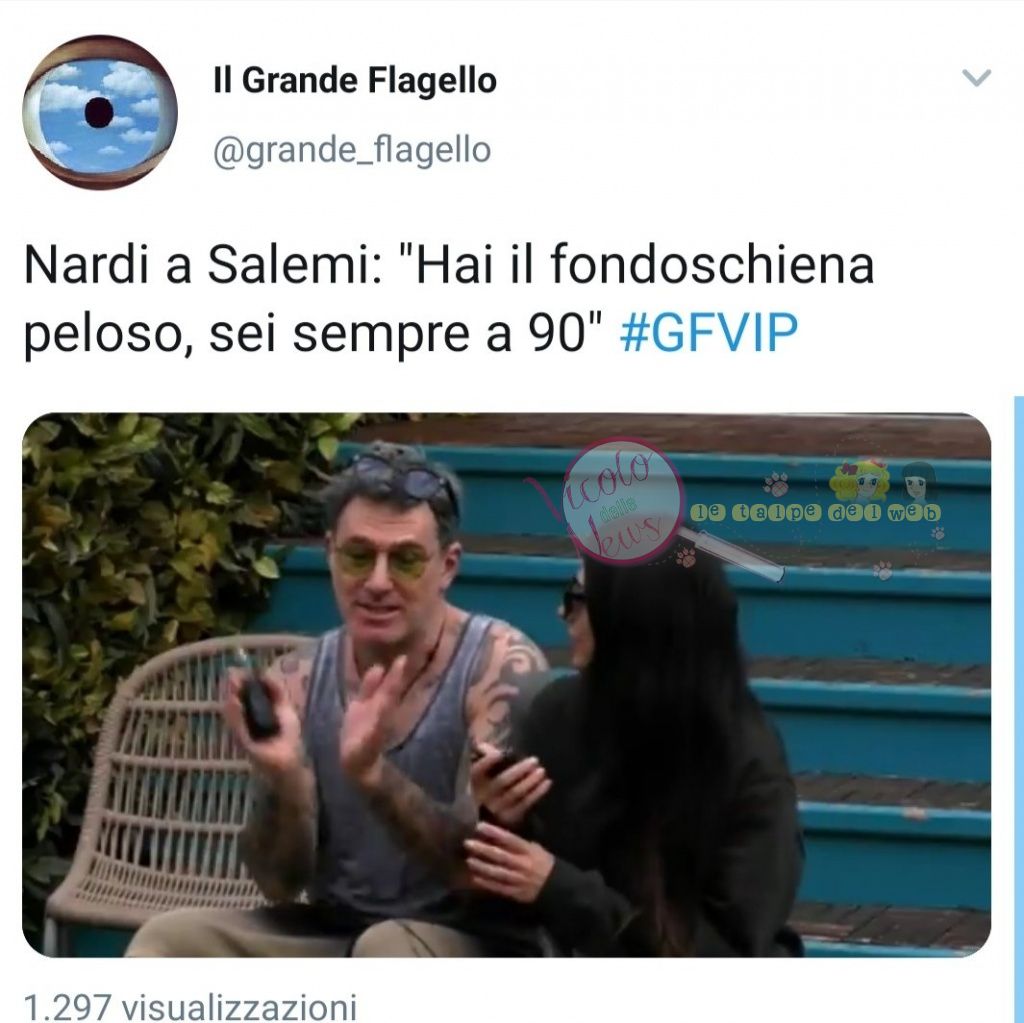Click the paw print beneath the Vicolo logo

[686, 557]
